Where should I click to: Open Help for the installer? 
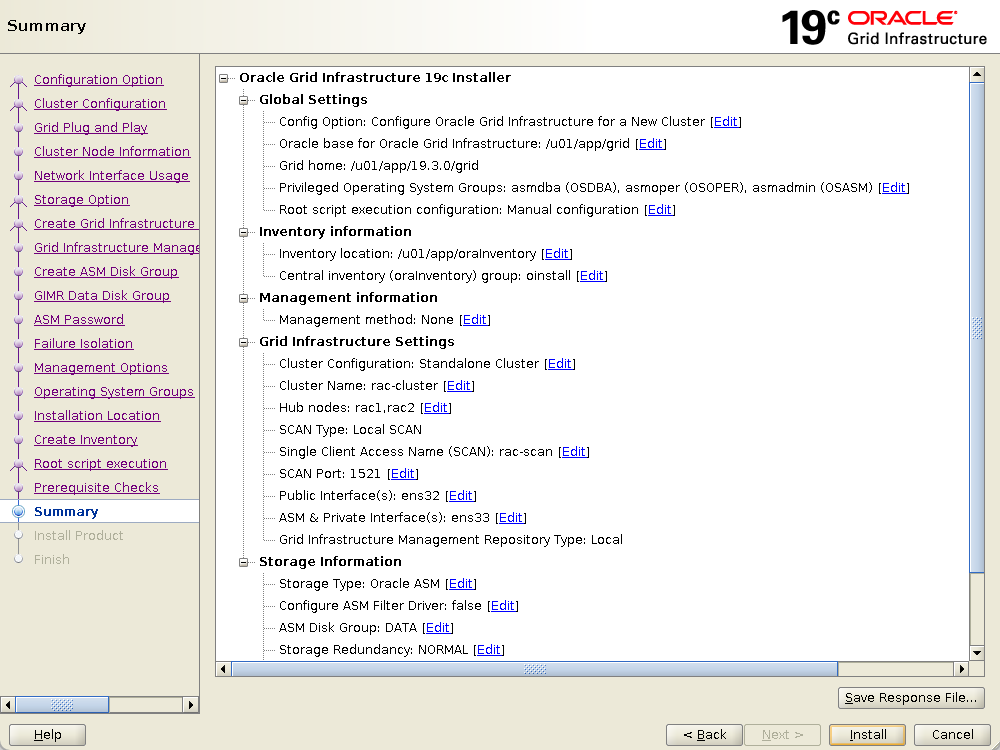(x=47, y=734)
